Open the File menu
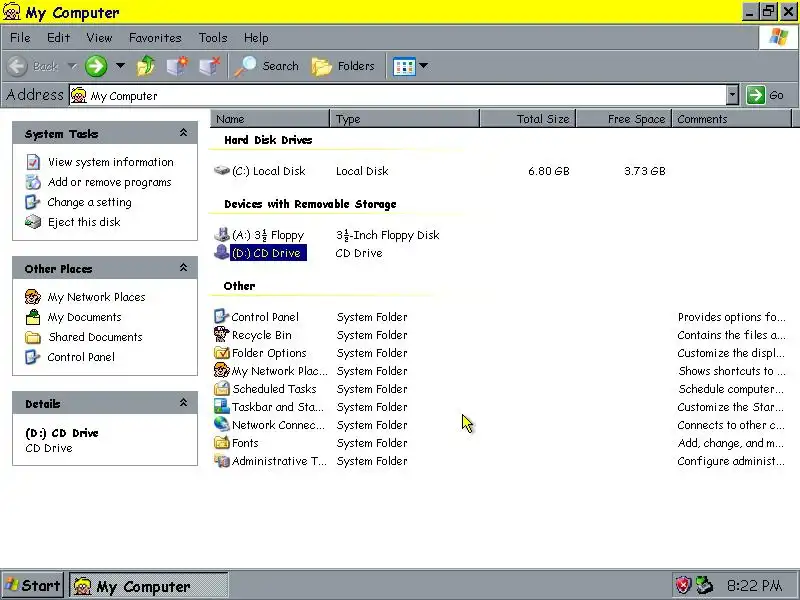This screenshot has height=600, width=800. pos(20,38)
